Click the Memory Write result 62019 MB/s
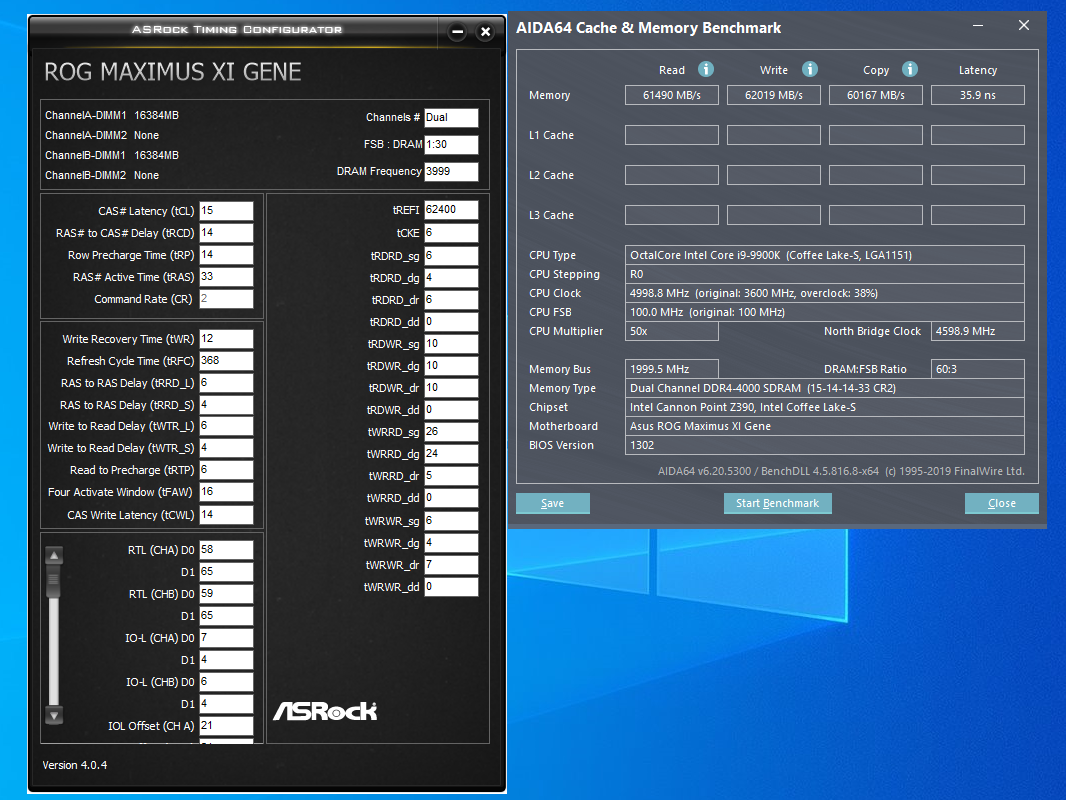 click(x=774, y=95)
